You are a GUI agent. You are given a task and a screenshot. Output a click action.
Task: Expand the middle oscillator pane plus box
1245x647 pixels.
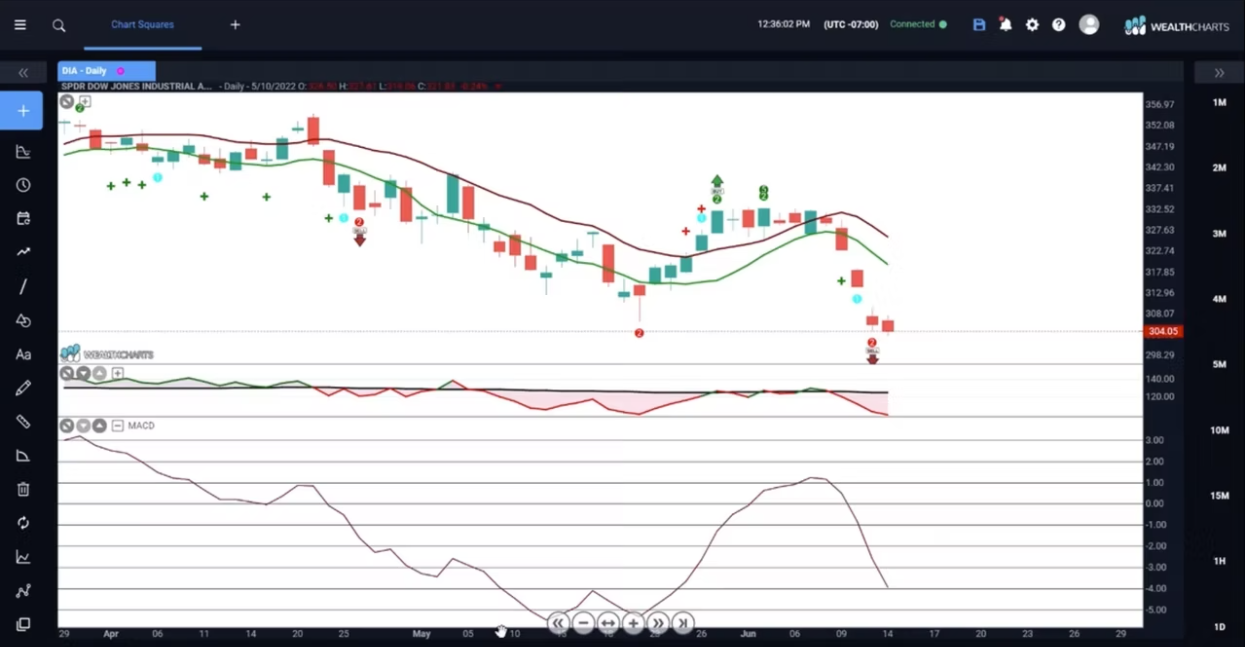[x=117, y=374]
